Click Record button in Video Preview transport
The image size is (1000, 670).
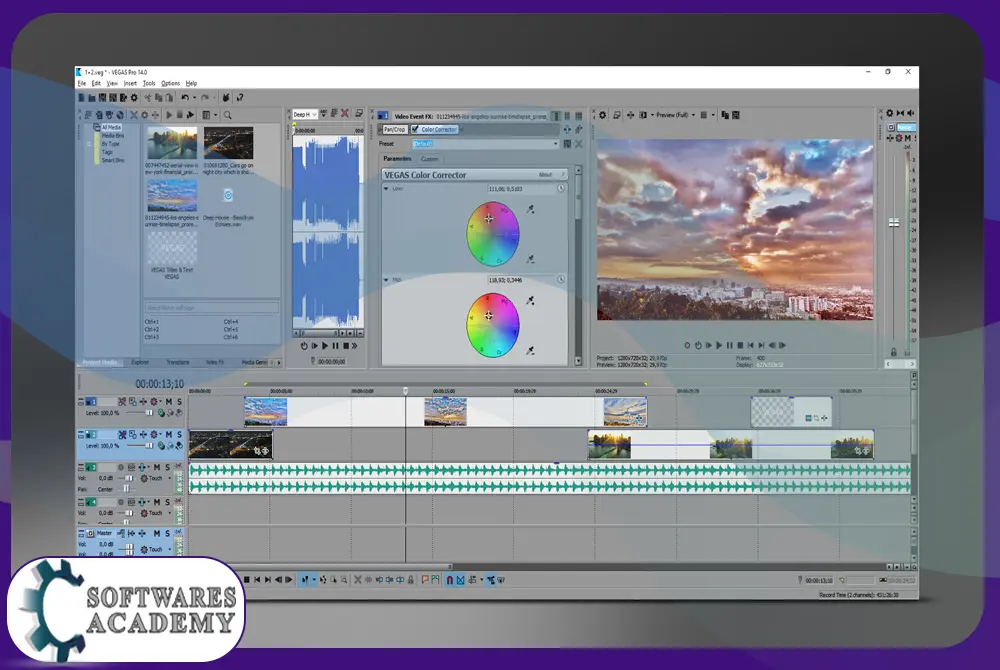[687, 346]
